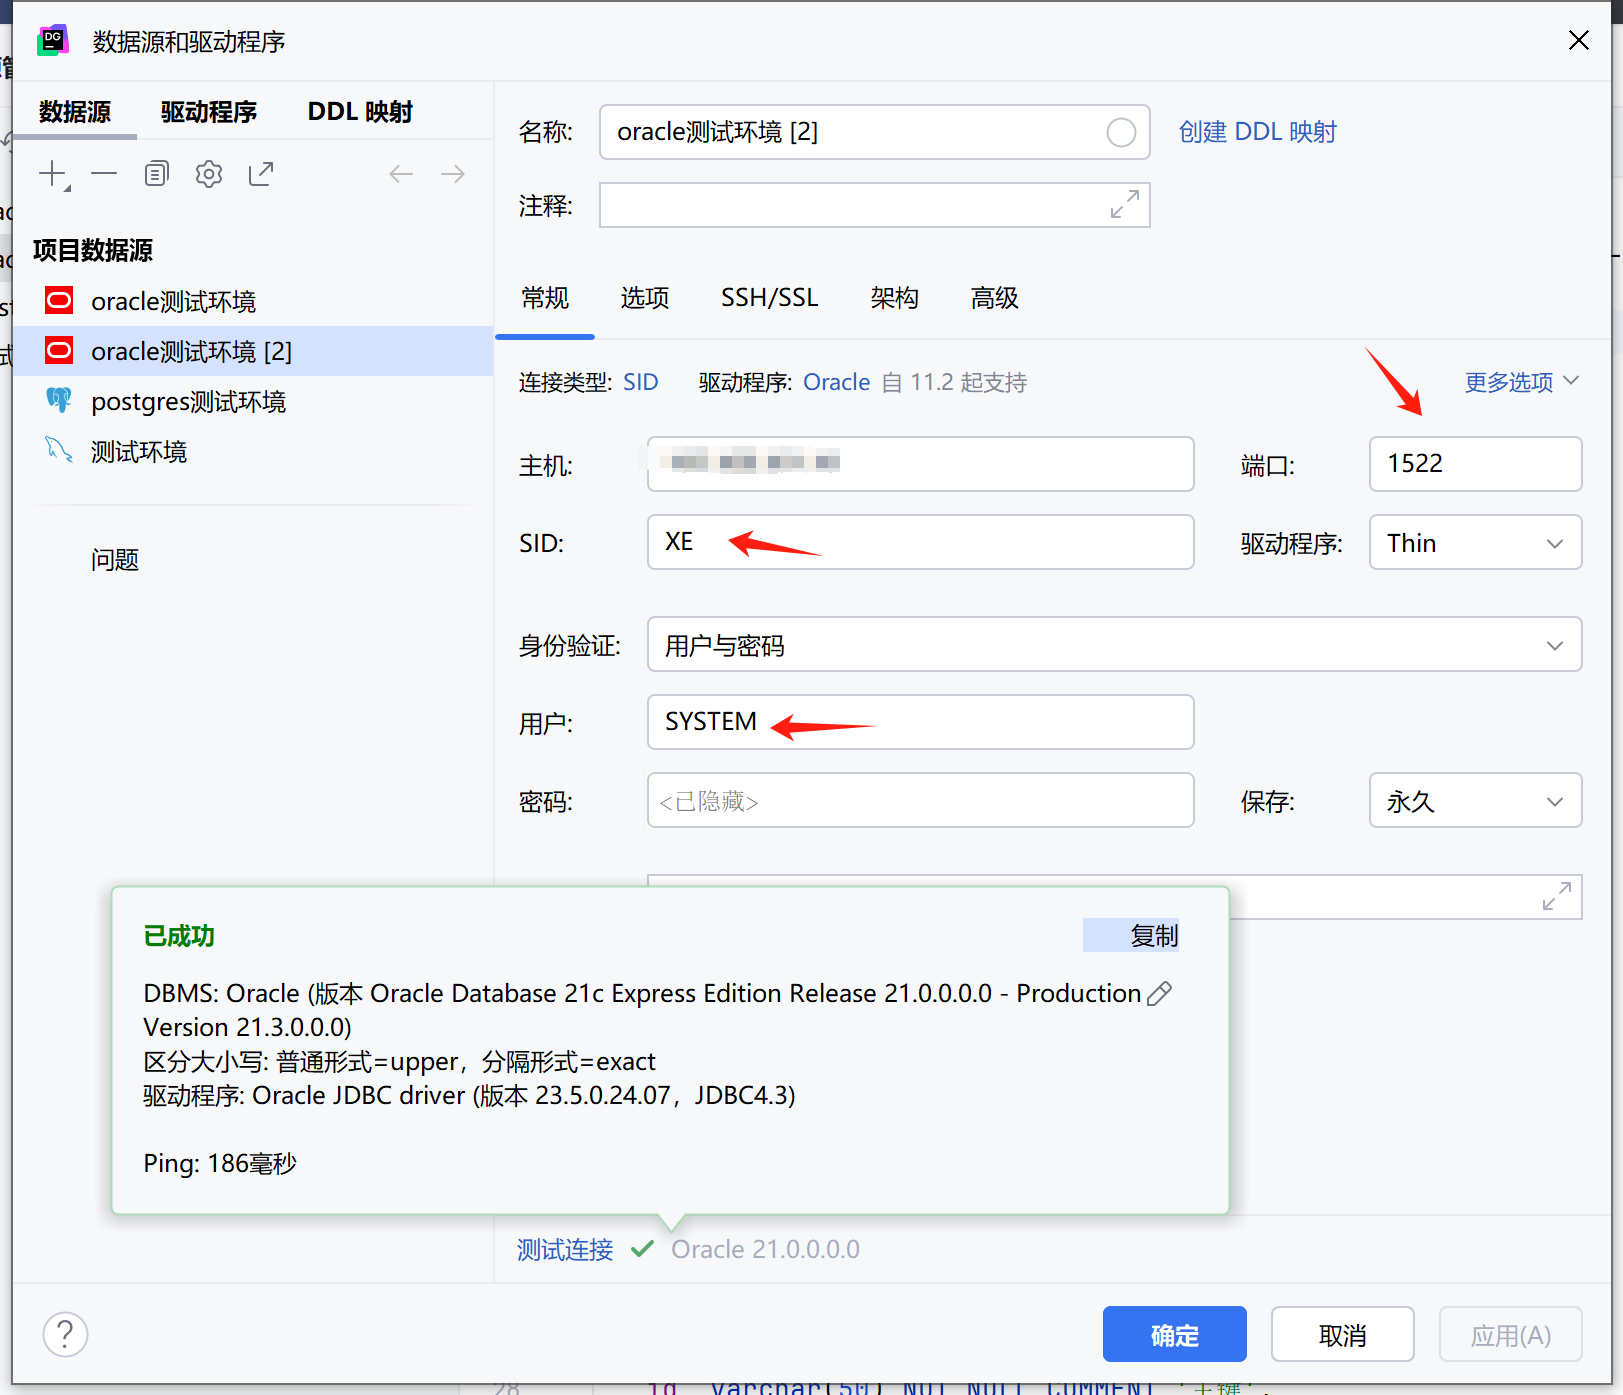The width and height of the screenshot is (1623, 1395).
Task: Switch to the 数据源 tab
Action: click(75, 112)
